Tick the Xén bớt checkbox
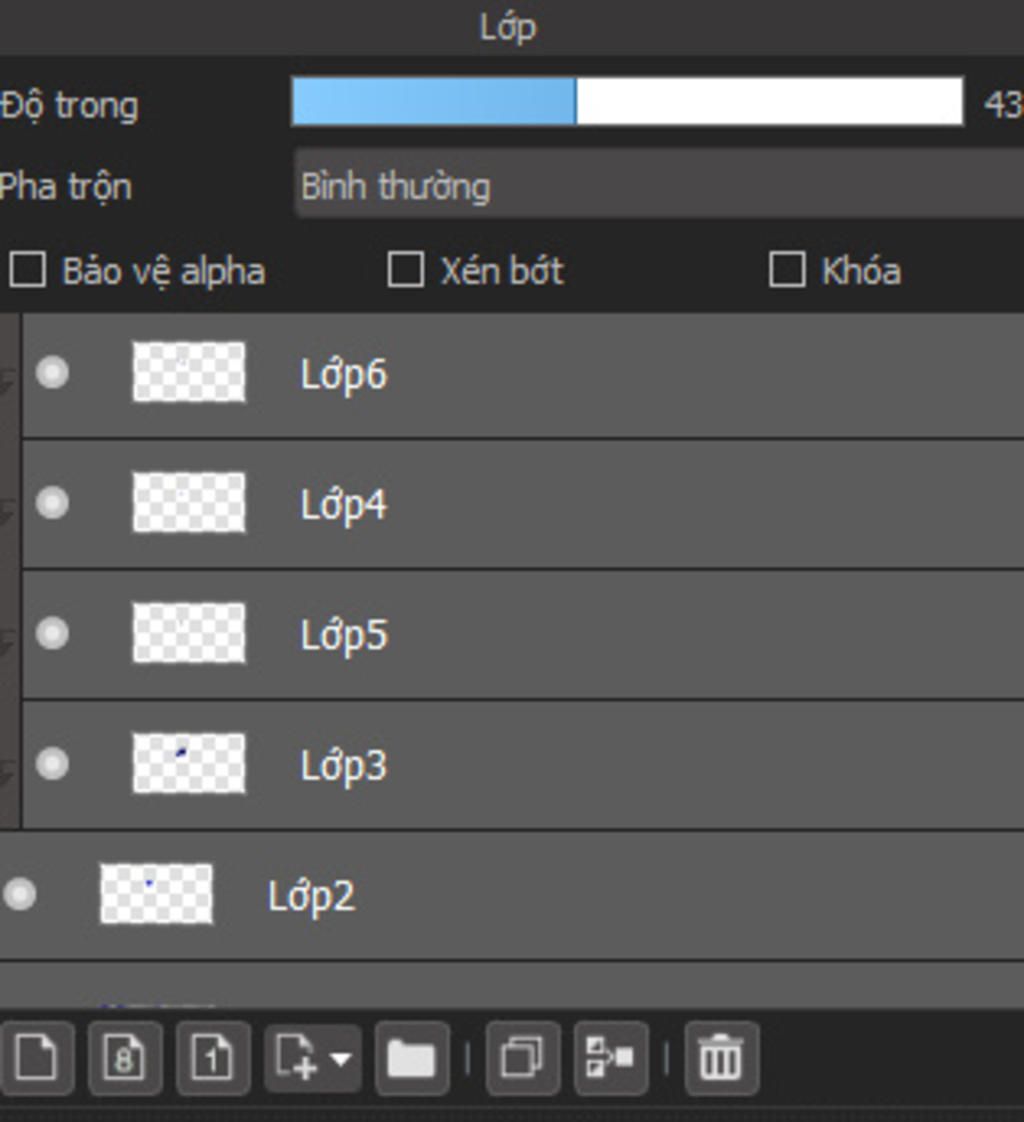Image resolution: width=1024 pixels, height=1122 pixels. 406,270
